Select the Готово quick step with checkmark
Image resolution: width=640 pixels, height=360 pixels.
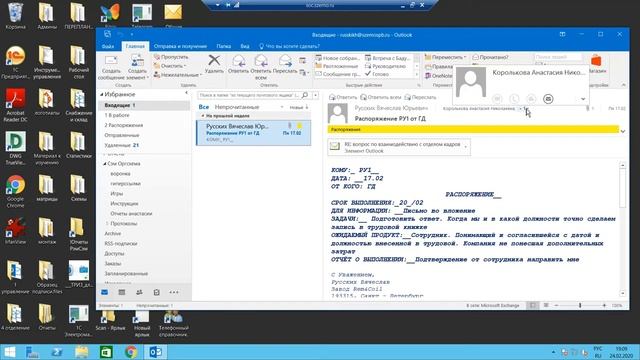tap(377, 74)
